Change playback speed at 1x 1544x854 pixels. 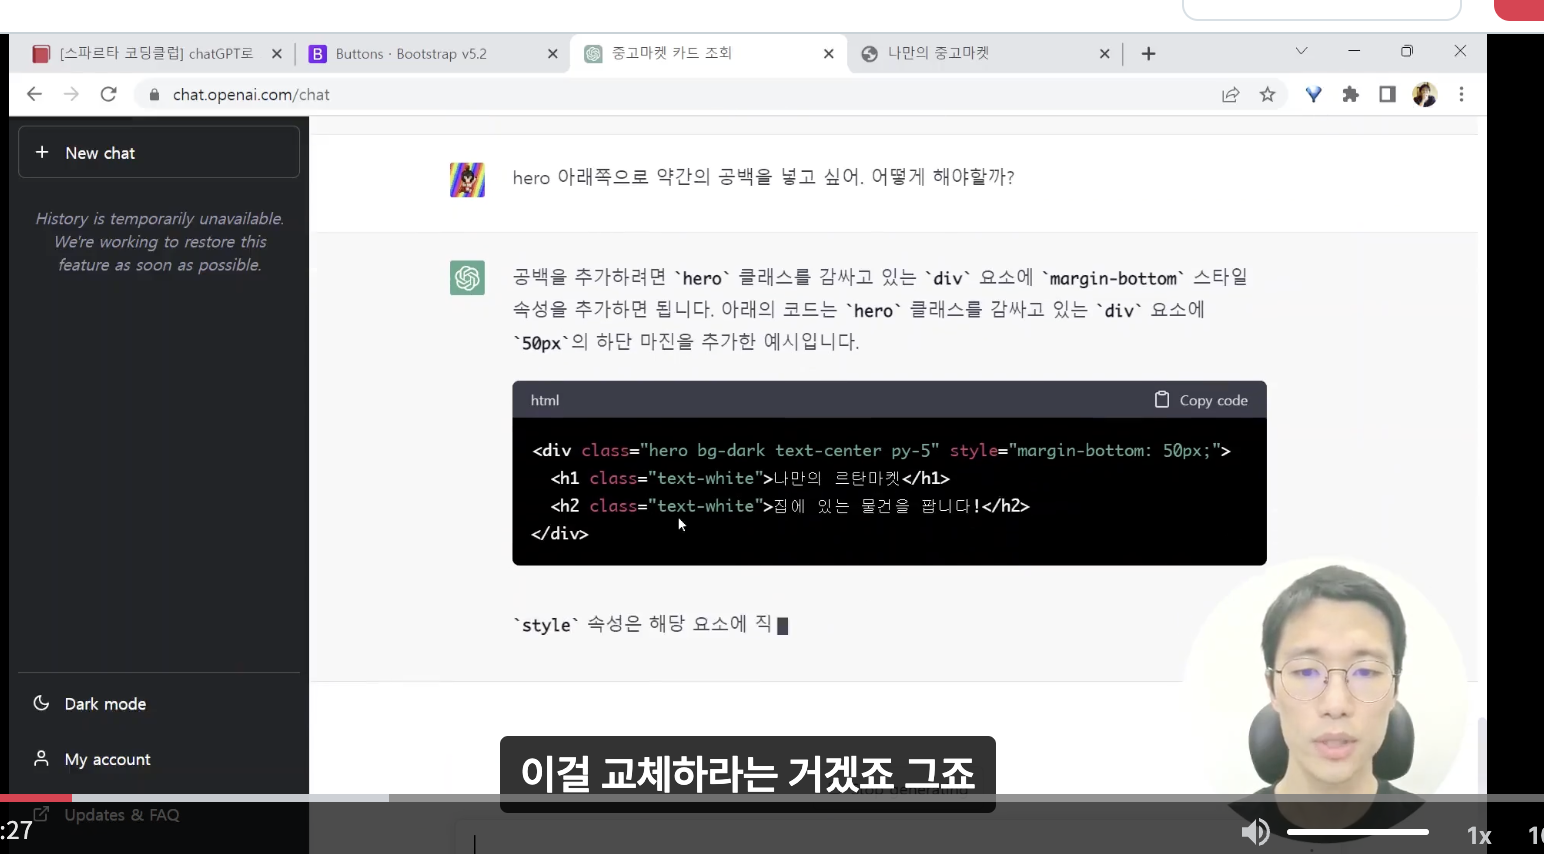(x=1479, y=835)
